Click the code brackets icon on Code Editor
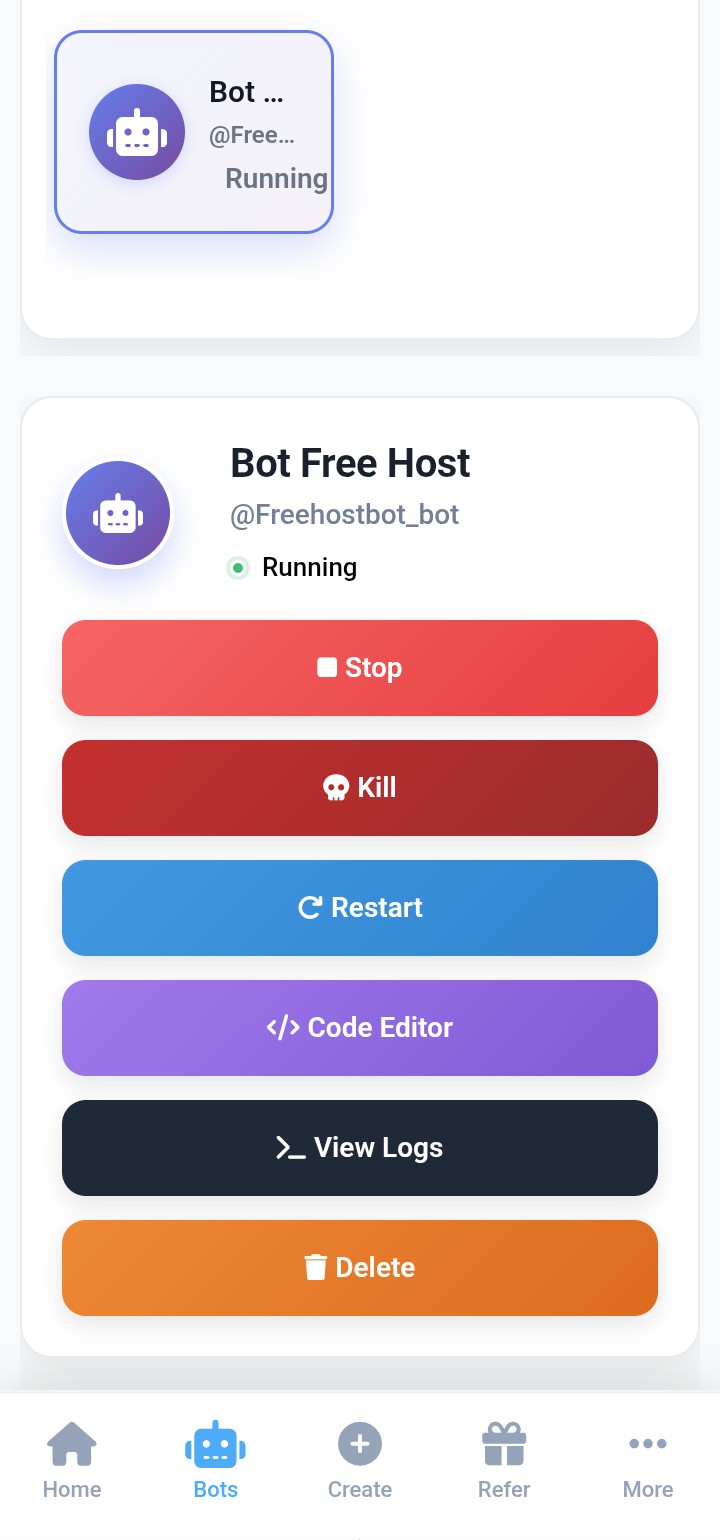 (x=283, y=1028)
